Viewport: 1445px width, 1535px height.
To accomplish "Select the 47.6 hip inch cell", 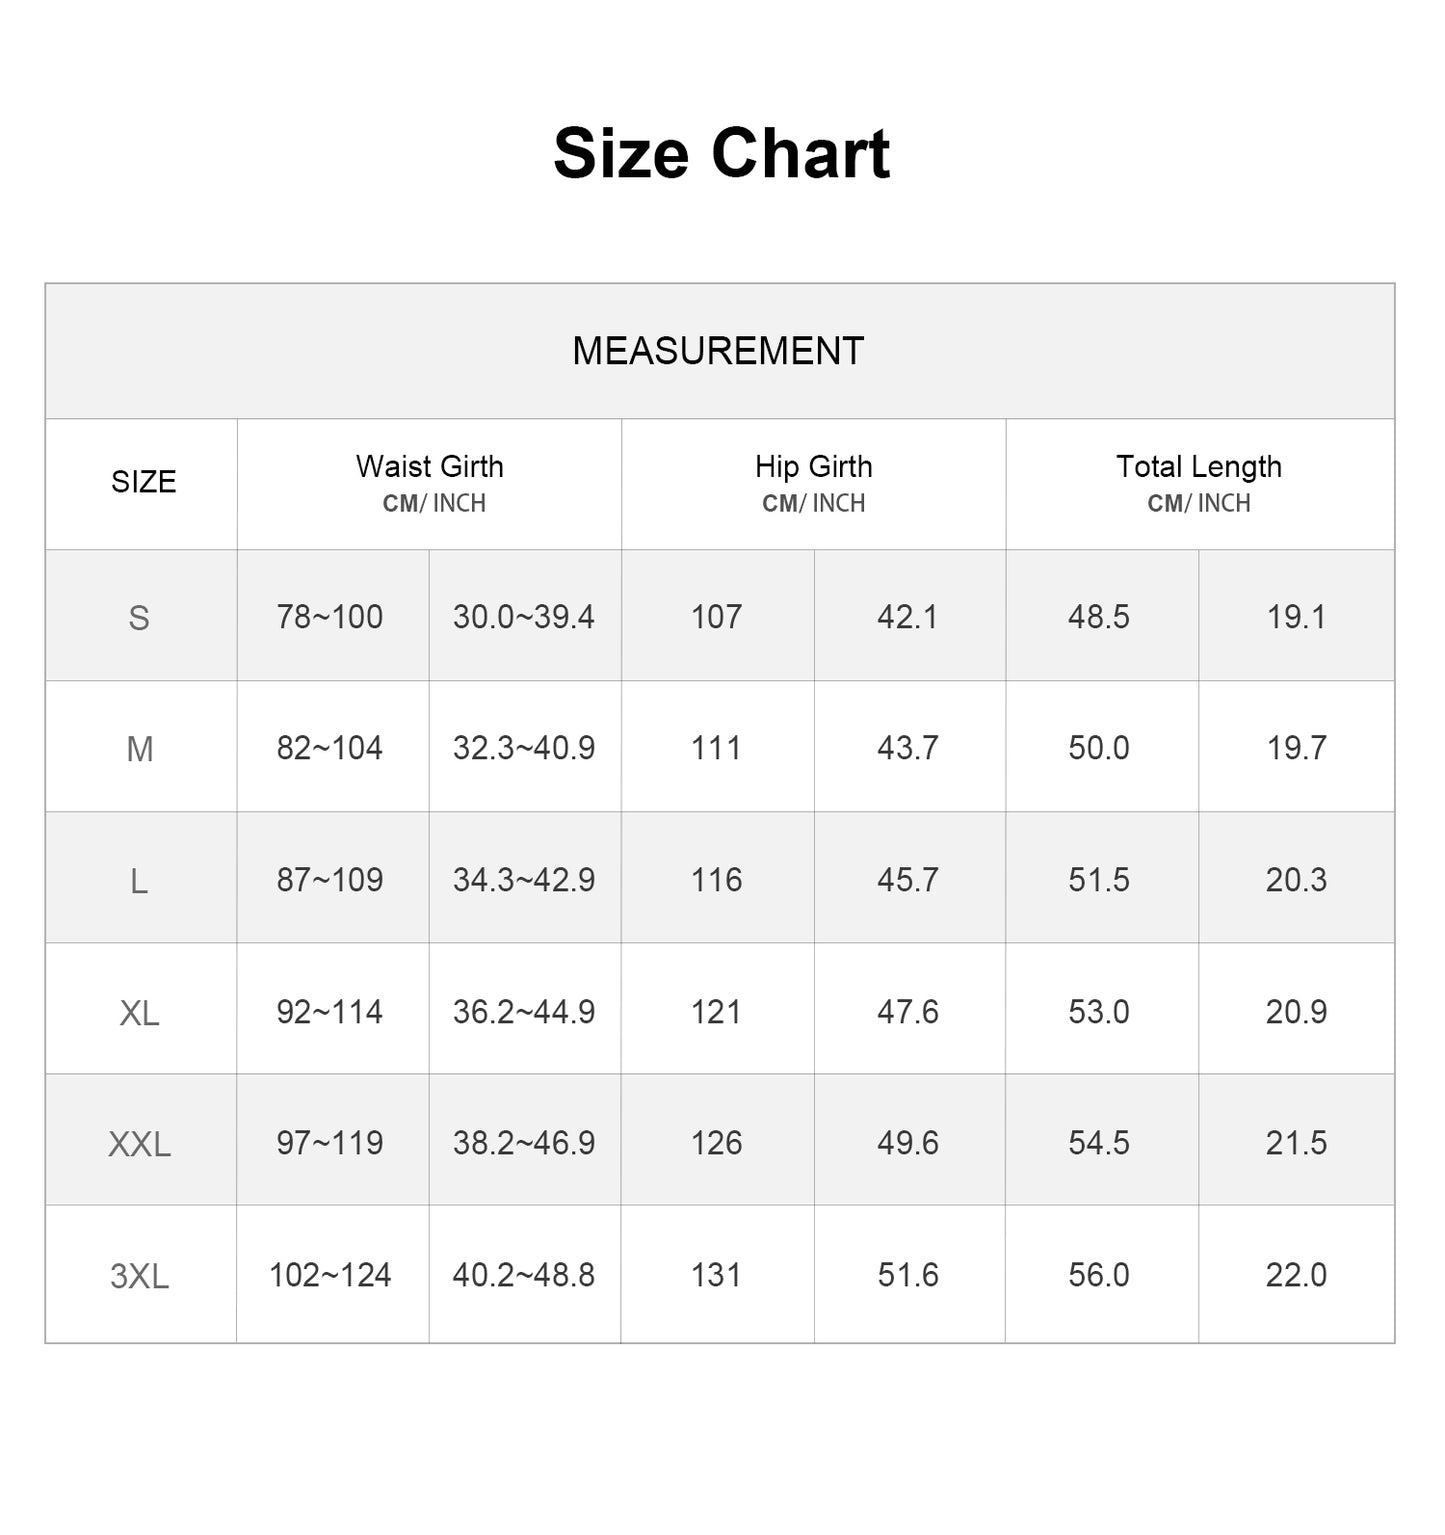I will pos(908,1012).
